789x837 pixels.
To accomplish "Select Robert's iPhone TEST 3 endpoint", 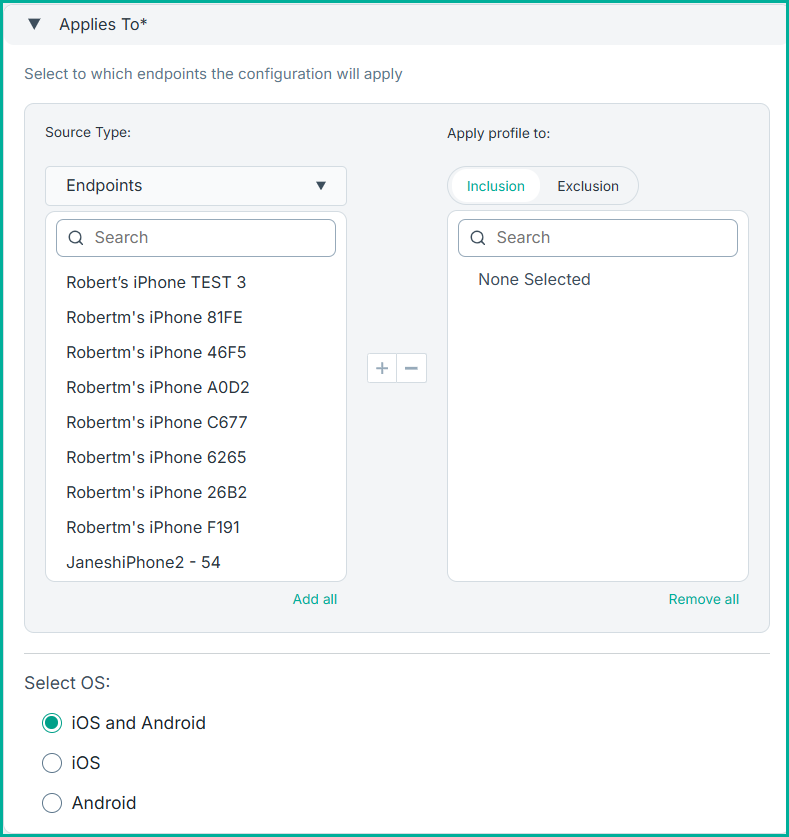I will pyautogui.click(x=156, y=282).
